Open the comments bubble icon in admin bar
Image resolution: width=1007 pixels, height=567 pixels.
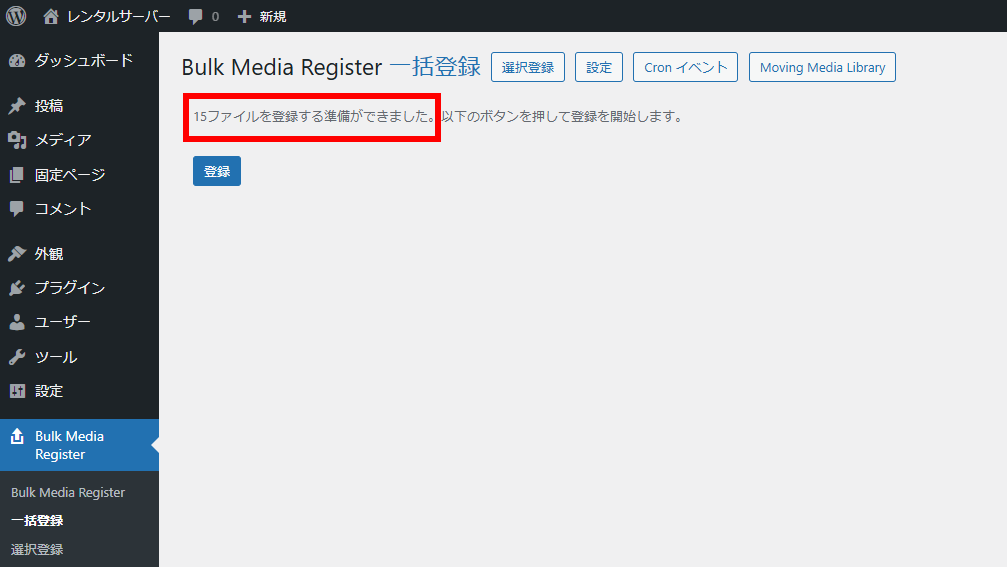pos(196,16)
